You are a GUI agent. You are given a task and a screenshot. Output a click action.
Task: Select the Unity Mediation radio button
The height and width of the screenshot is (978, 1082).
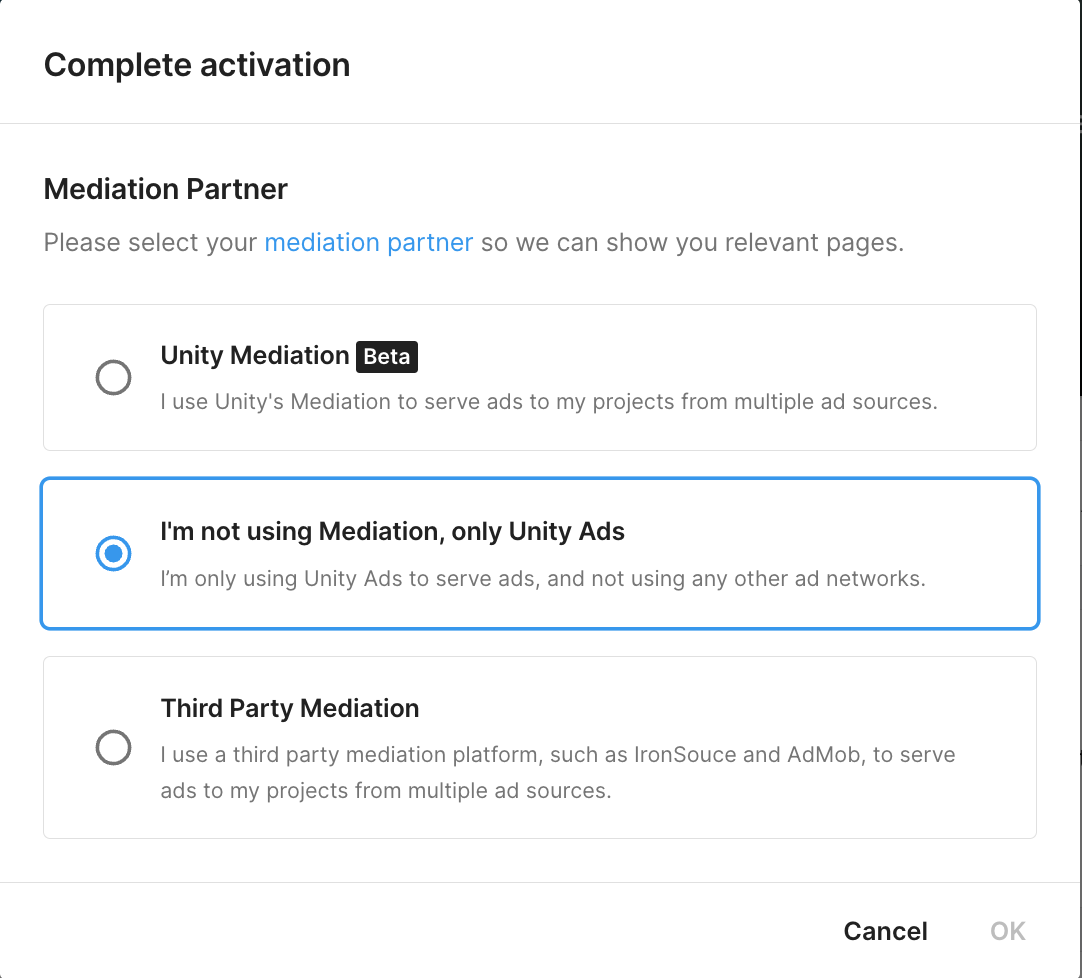pos(113,378)
